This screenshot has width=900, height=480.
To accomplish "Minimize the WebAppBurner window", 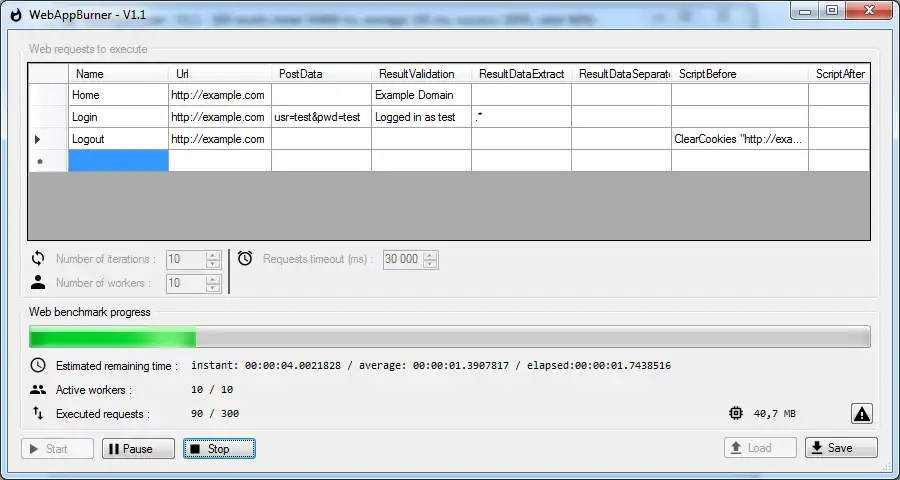I will point(805,11).
